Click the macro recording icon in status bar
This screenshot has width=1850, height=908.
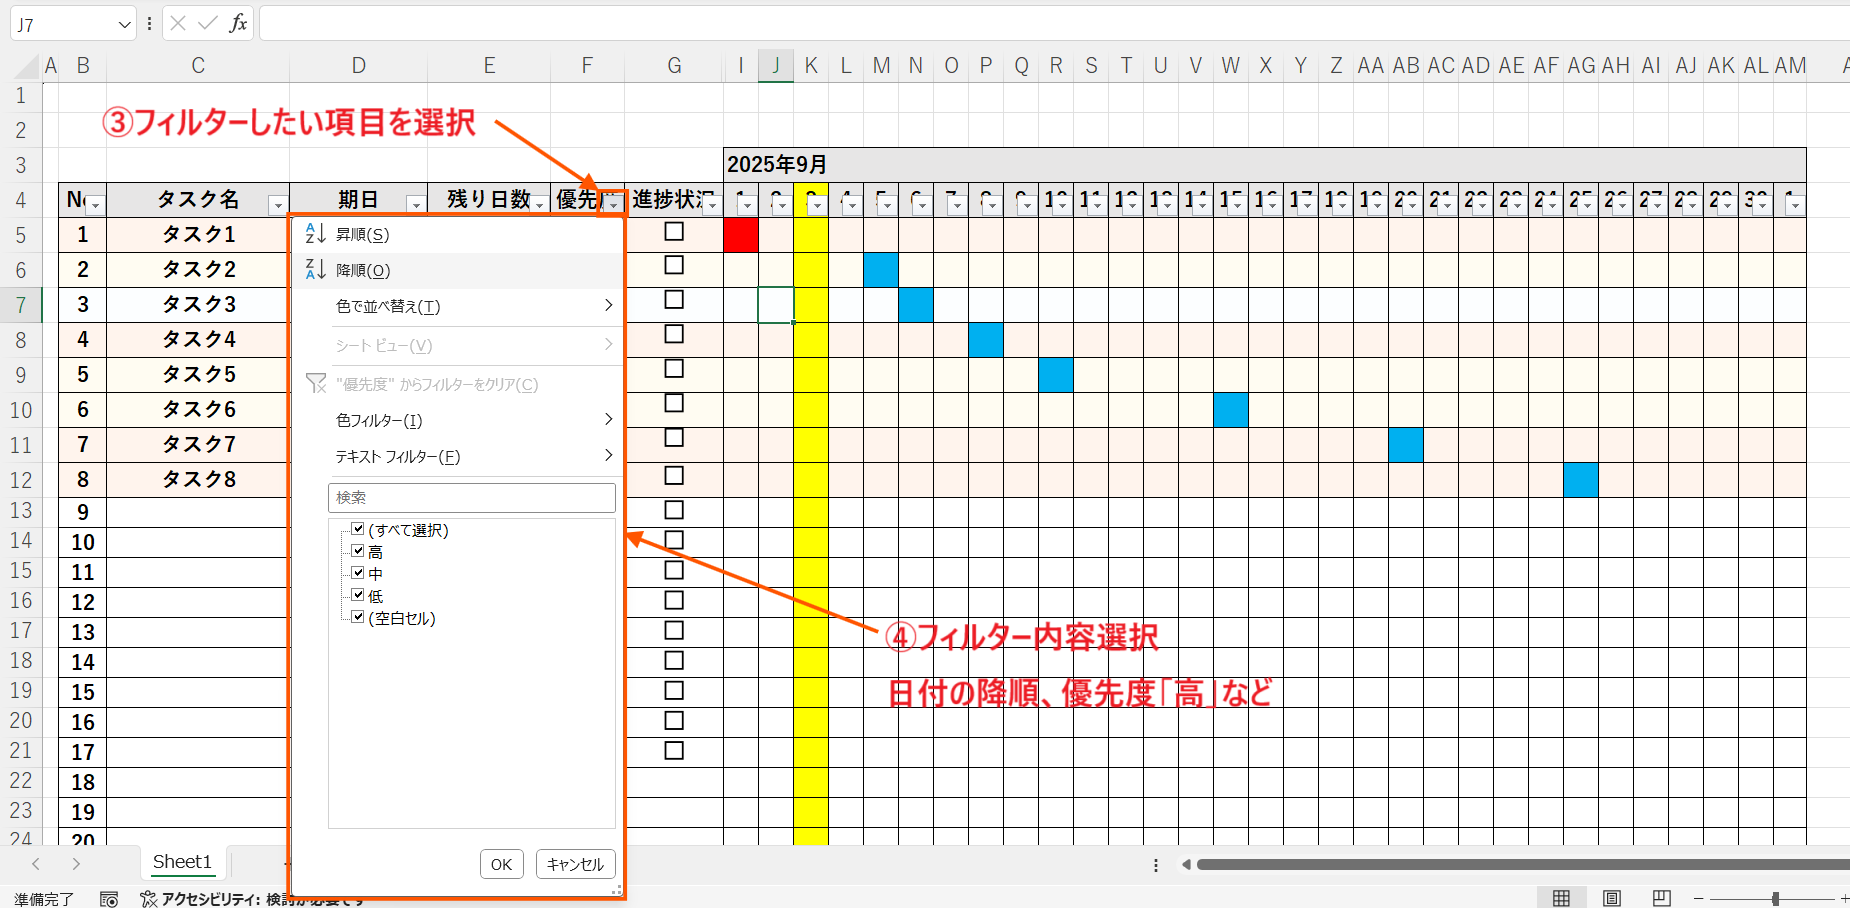pyautogui.click(x=109, y=899)
